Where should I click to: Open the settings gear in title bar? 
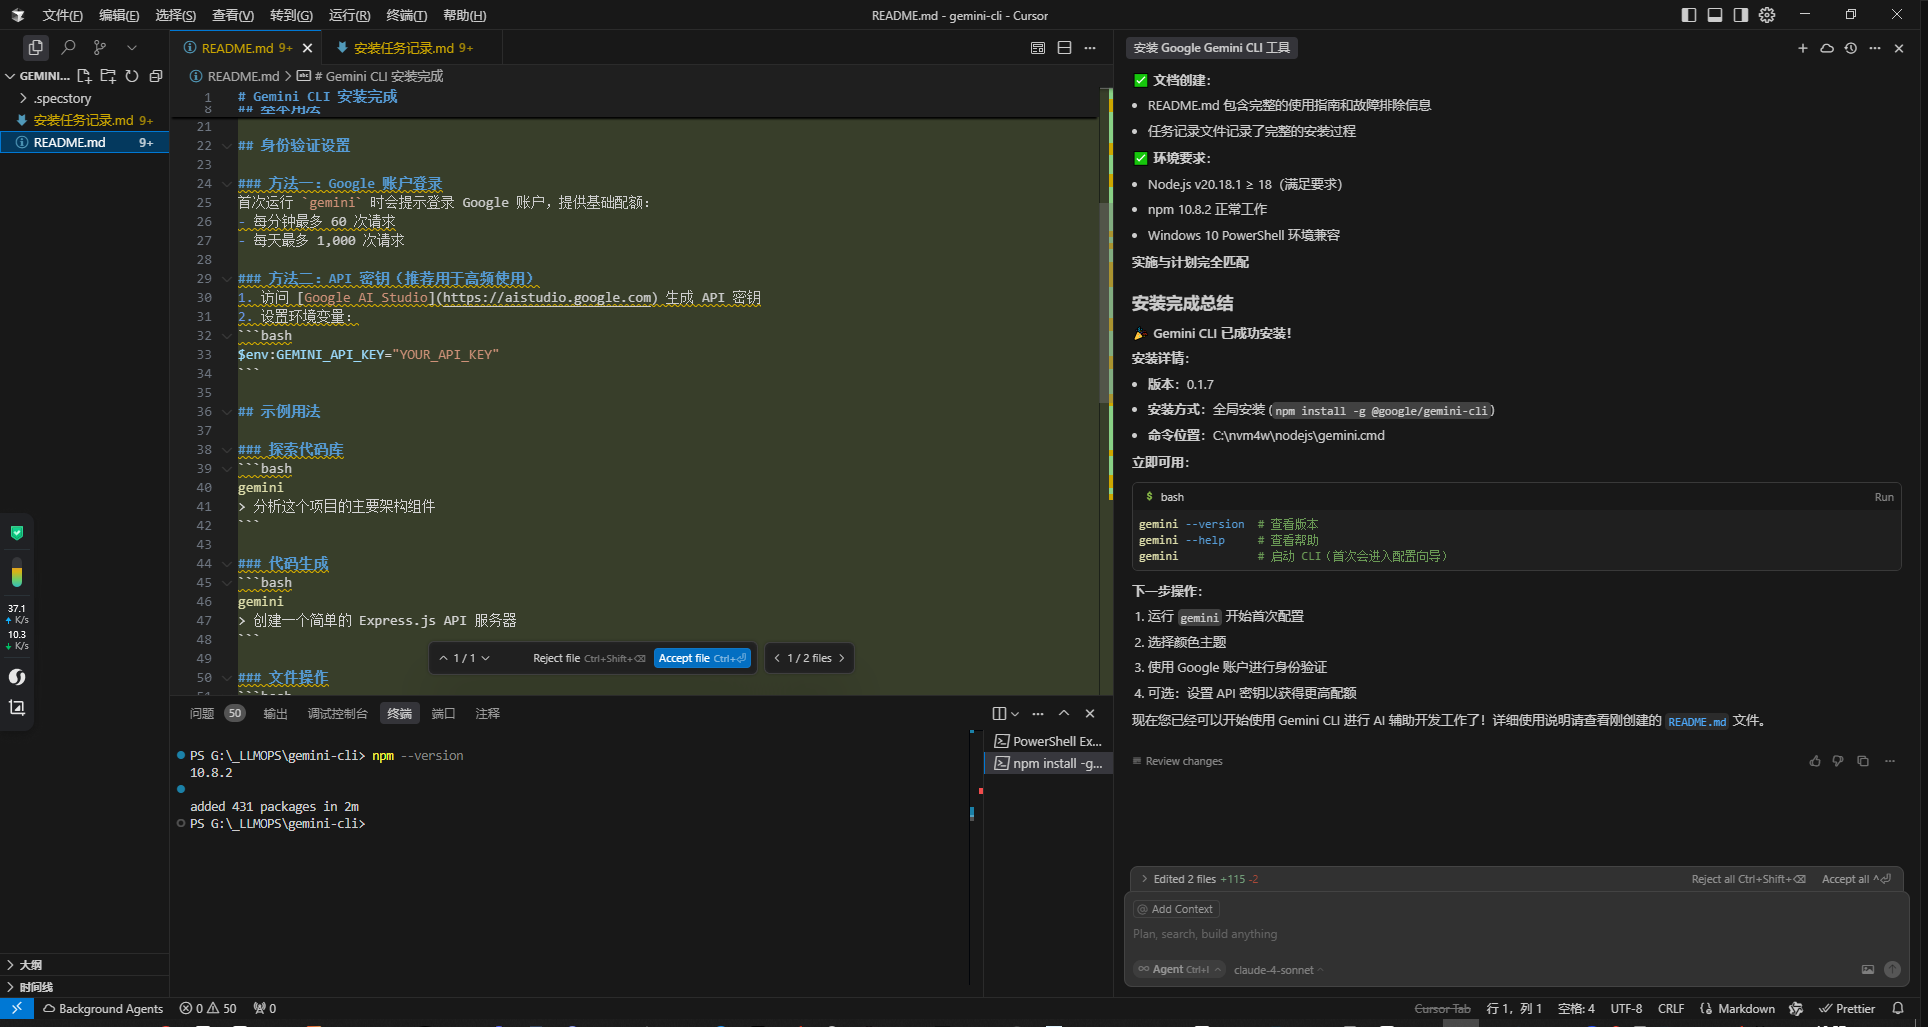pos(1767,15)
